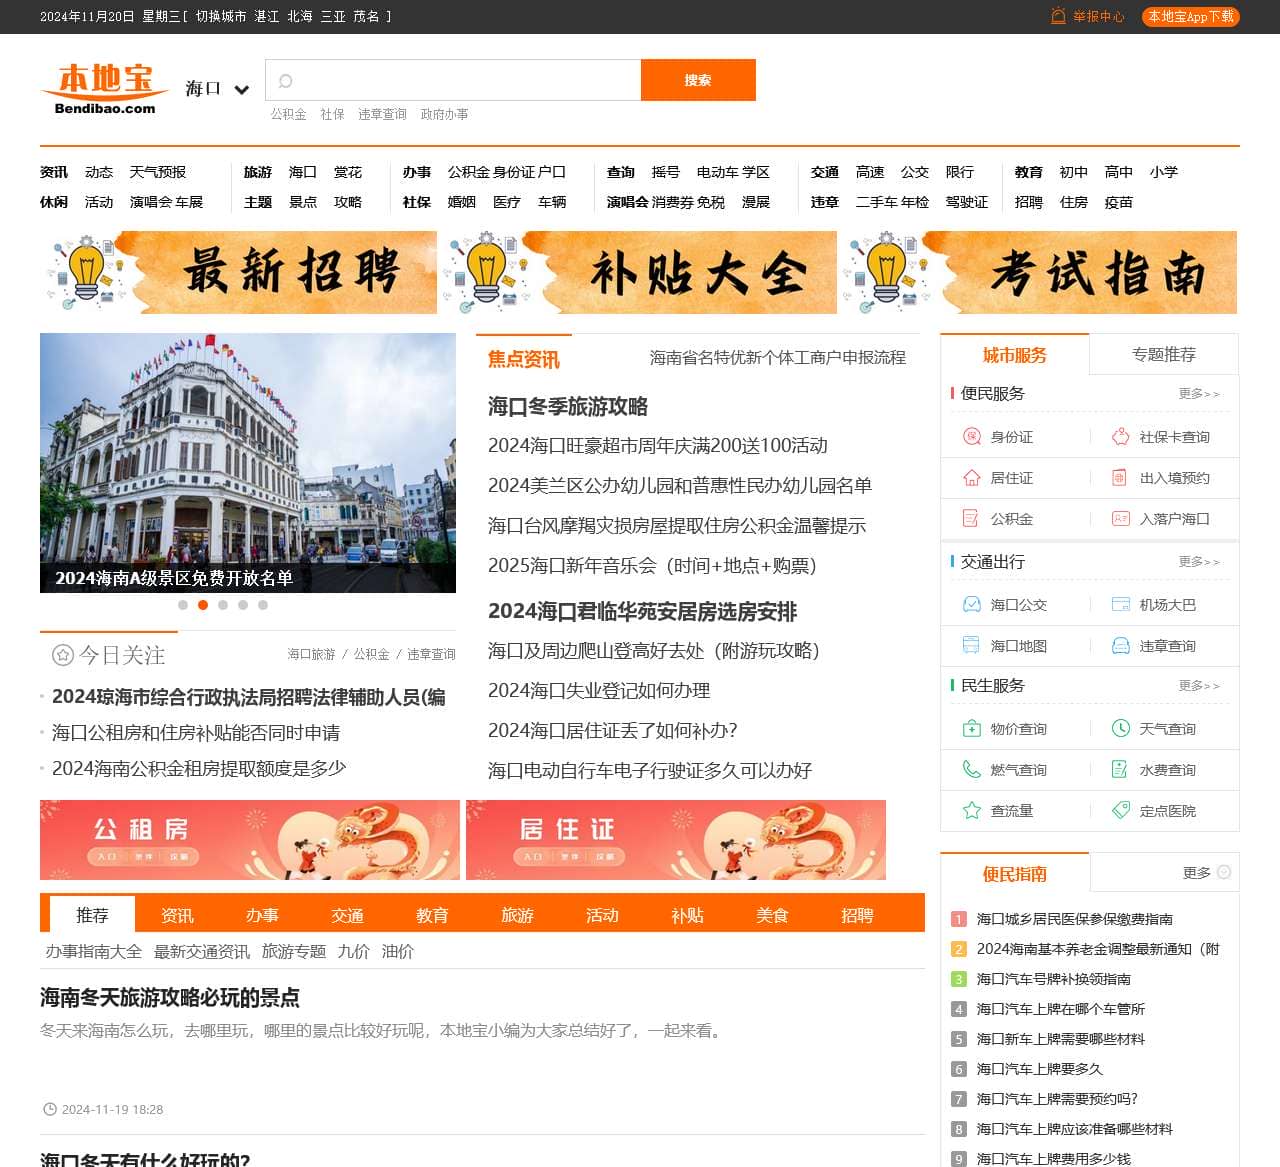Viewport: 1280px width, 1167px height.
Task: Select the 美食 tab in orange bar
Action: pos(772,915)
